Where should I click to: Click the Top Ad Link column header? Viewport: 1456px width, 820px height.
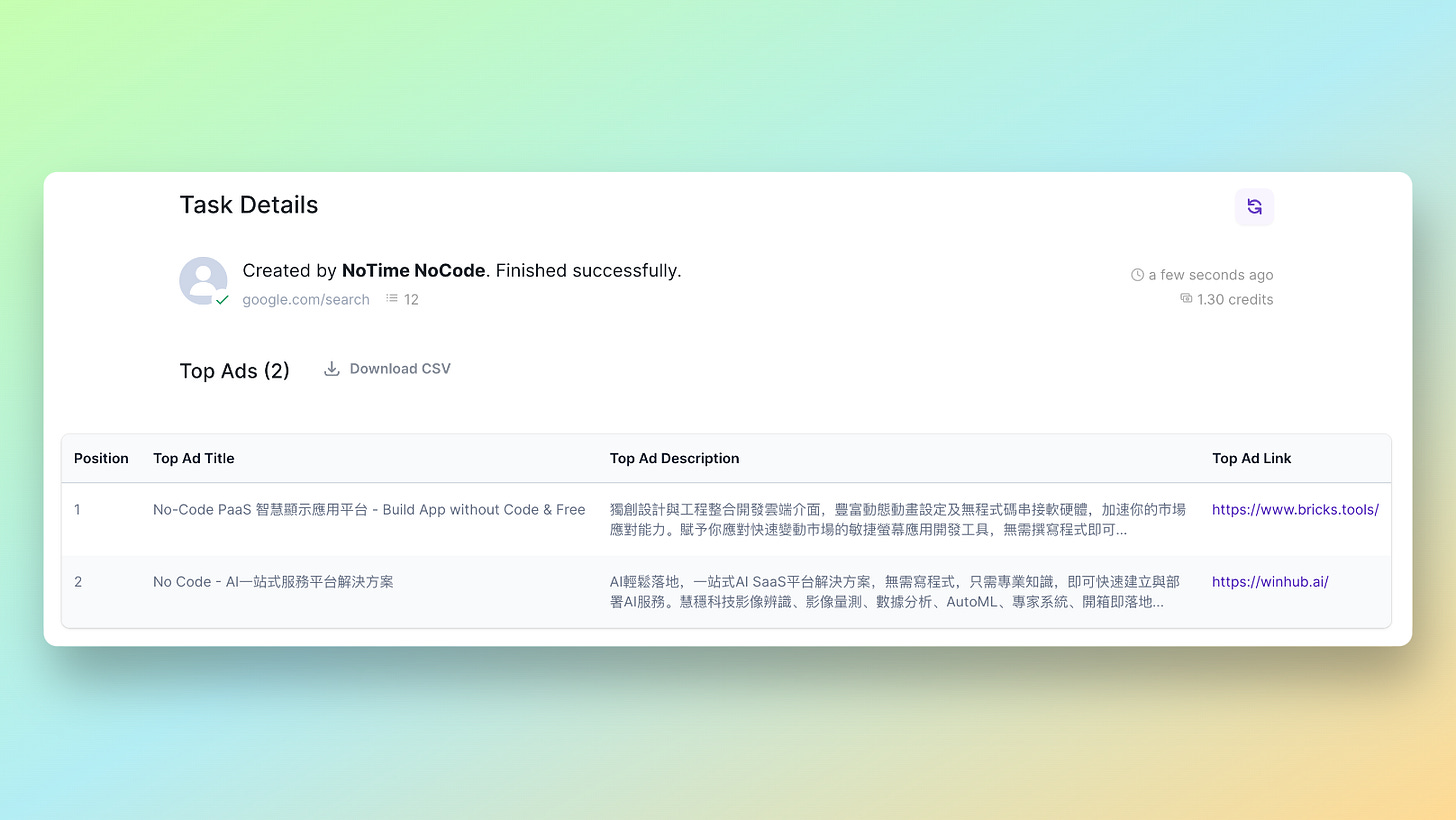tap(1251, 458)
